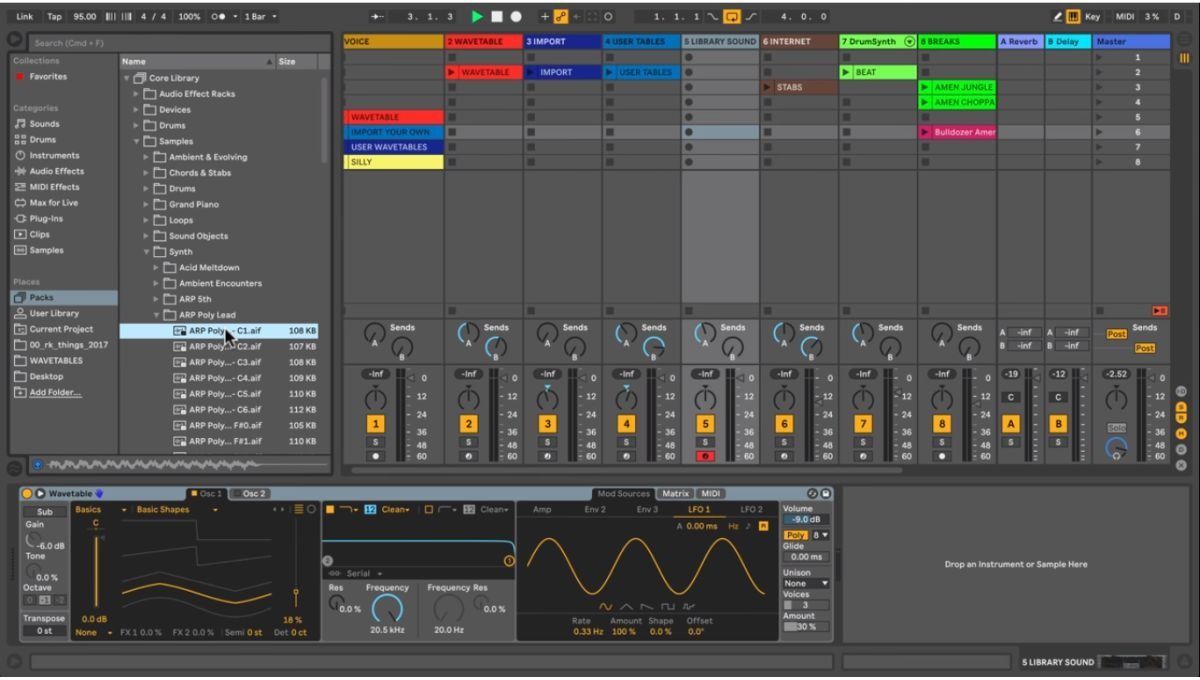The height and width of the screenshot is (680, 1200).
Task: Expand the Acid Meltdown folder
Action: tap(157, 268)
